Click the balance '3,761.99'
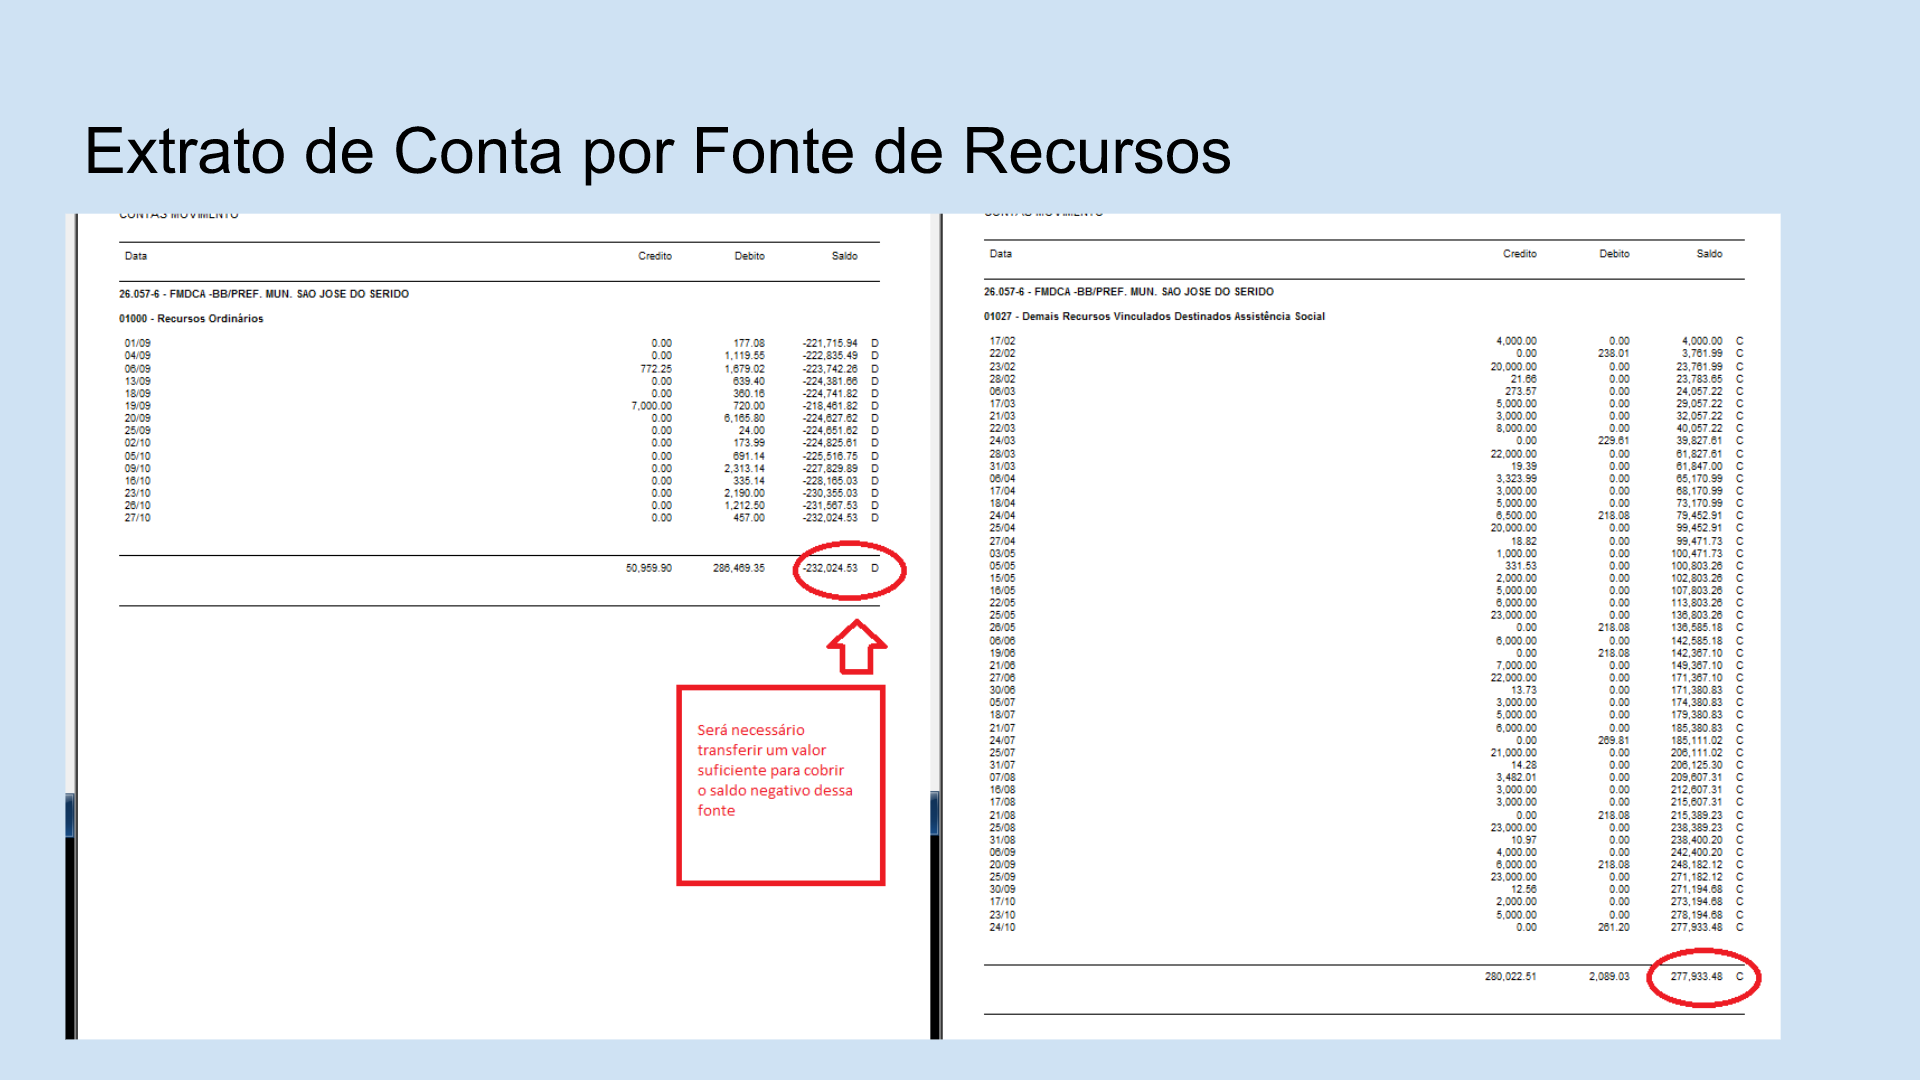Viewport: 1920px width, 1080px height. coord(1702,353)
